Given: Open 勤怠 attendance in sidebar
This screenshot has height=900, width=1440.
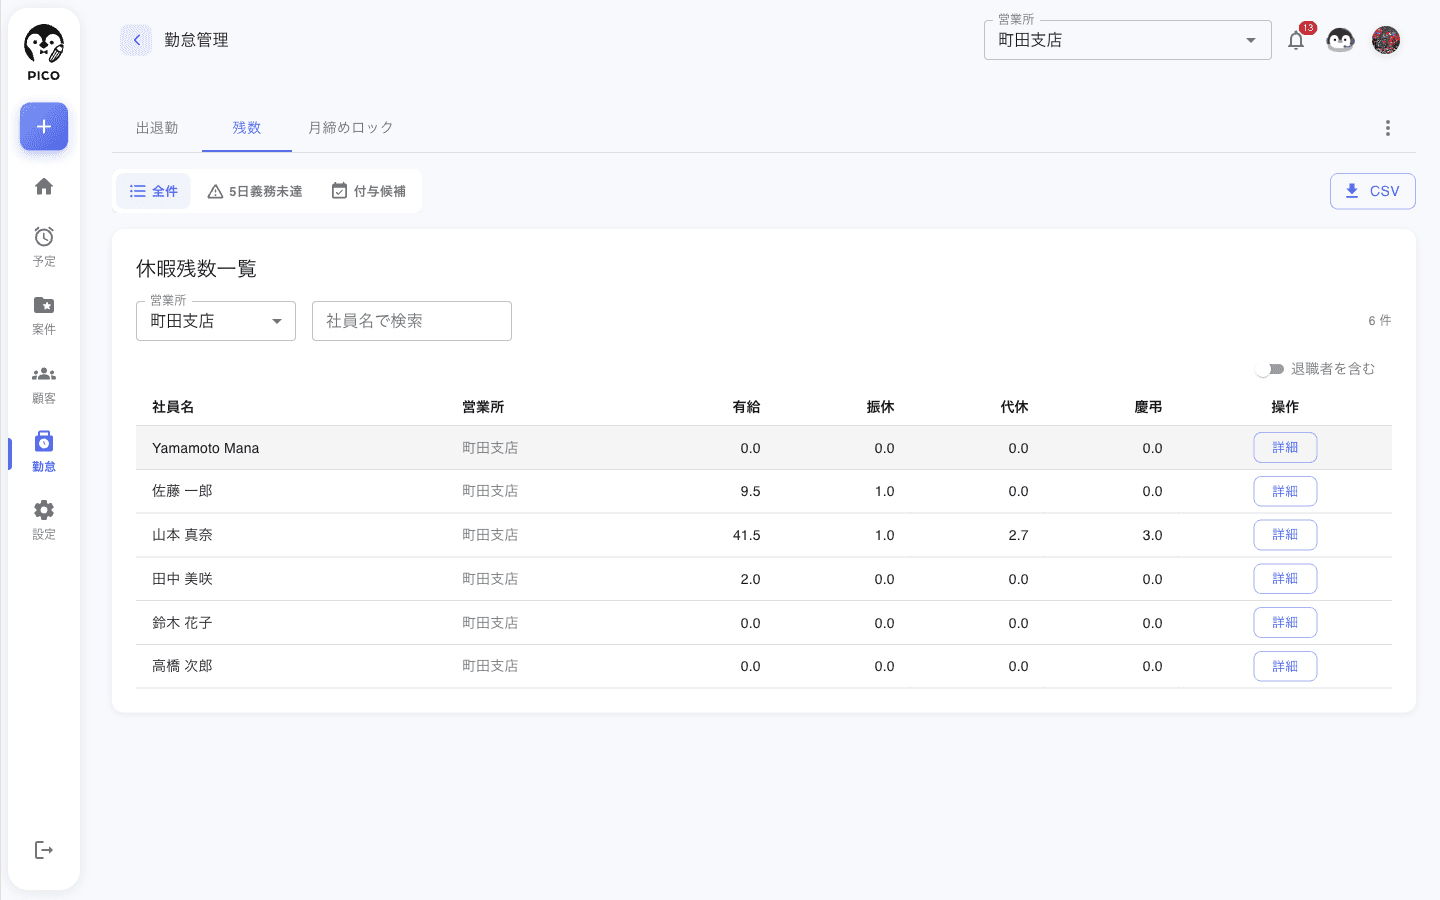Looking at the screenshot, I should click(44, 452).
